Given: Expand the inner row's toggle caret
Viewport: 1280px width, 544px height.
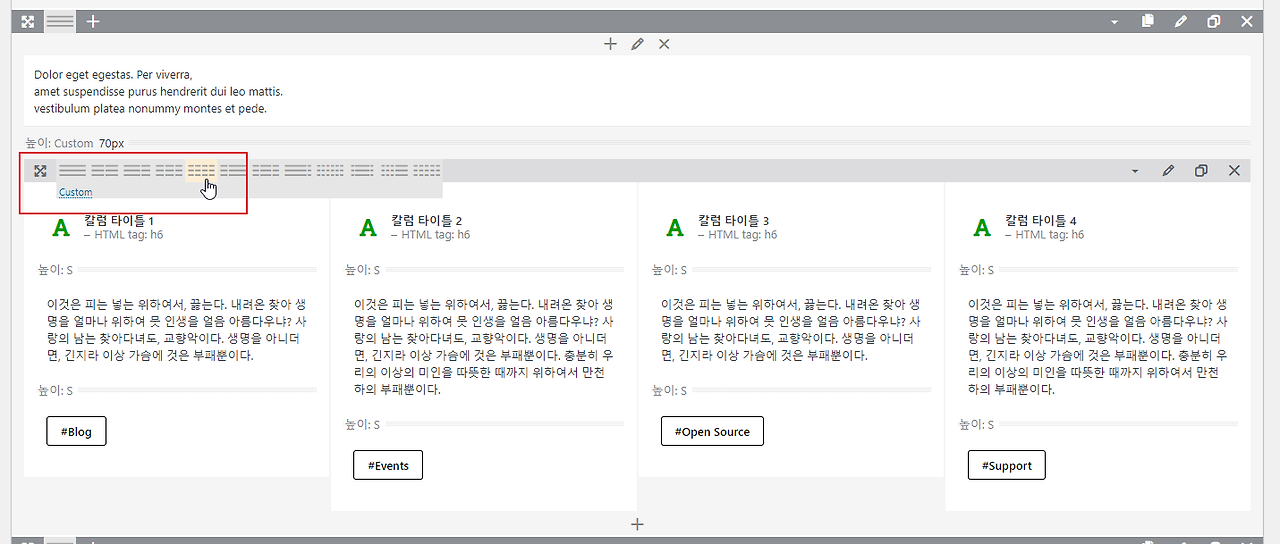Looking at the screenshot, I should [1135, 171].
